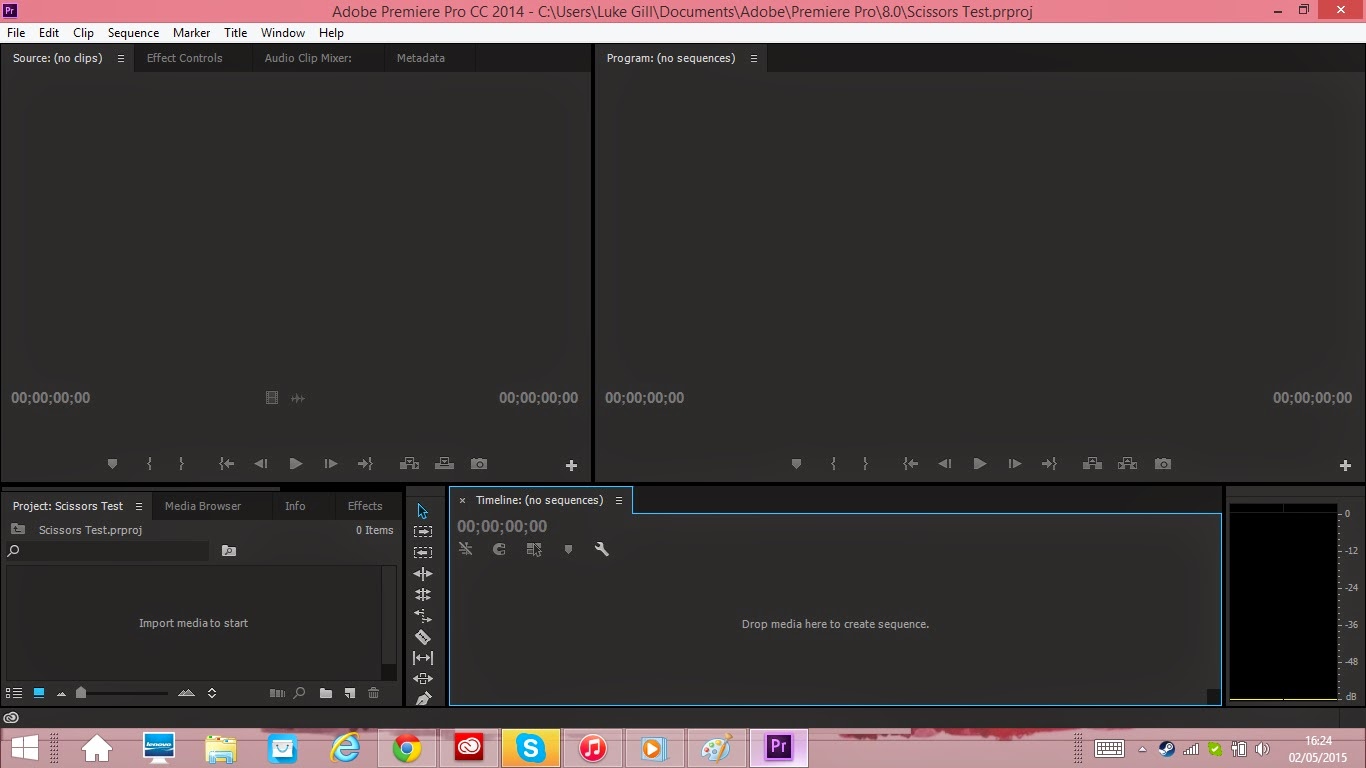This screenshot has width=1366, height=768.
Task: Switch Project panel to List View
Action: (x=14, y=693)
